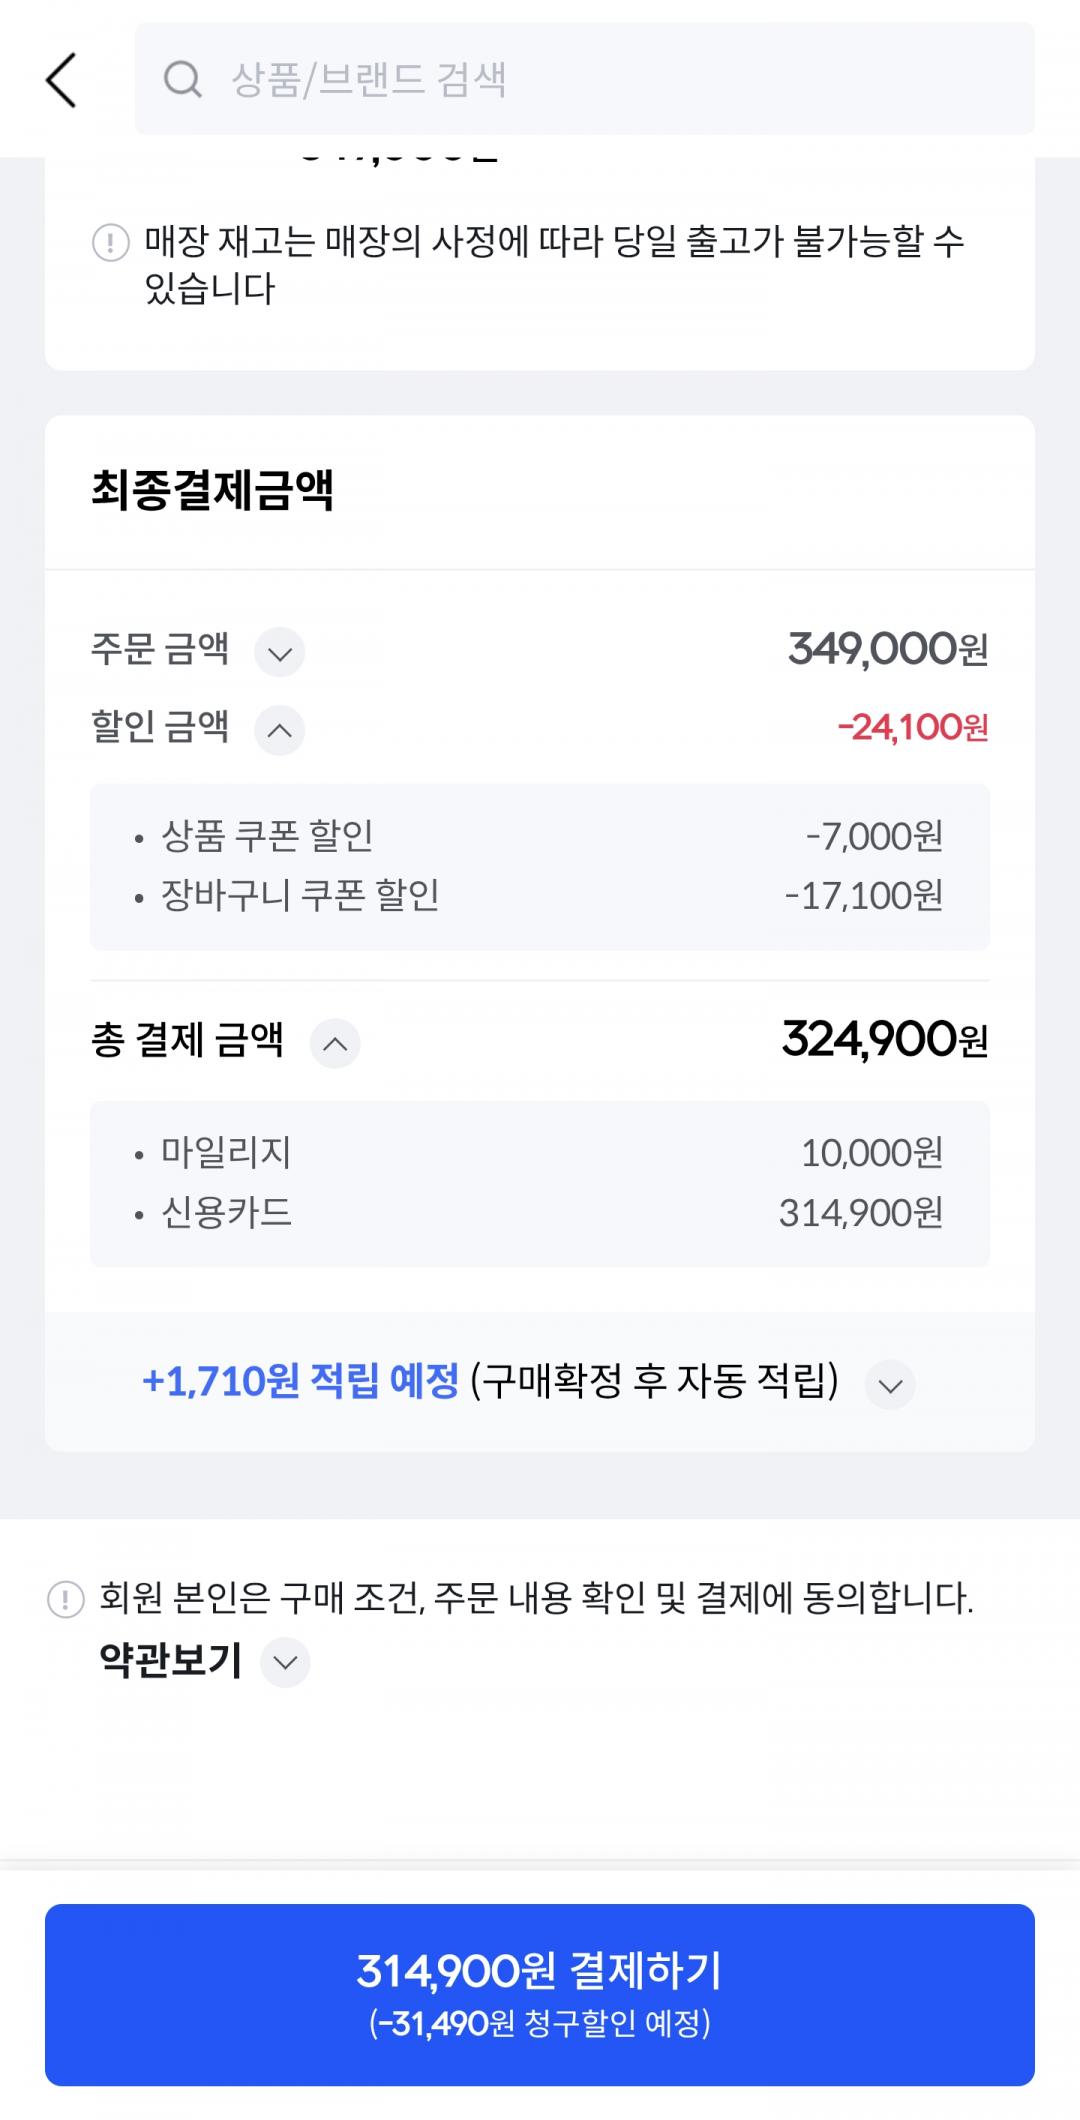Tap the info icon beside 회원 본인은 agreement

click(66, 1599)
